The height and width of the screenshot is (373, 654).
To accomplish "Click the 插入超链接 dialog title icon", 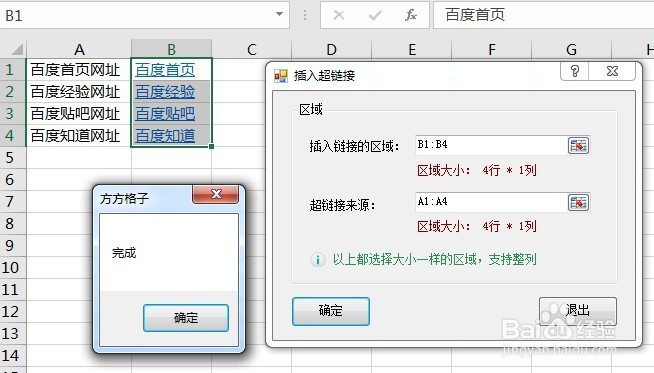I will tap(281, 76).
